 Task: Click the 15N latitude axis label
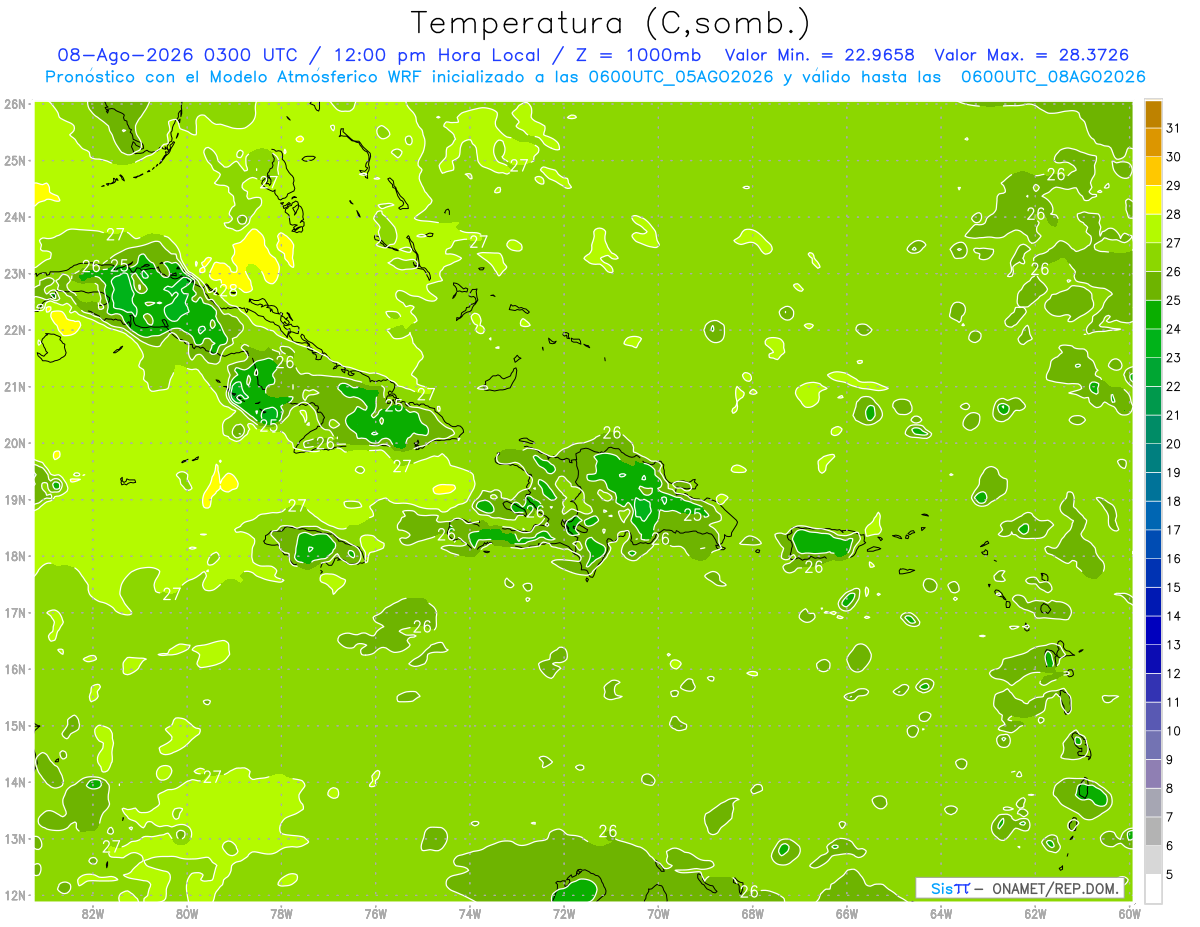(x=15, y=725)
